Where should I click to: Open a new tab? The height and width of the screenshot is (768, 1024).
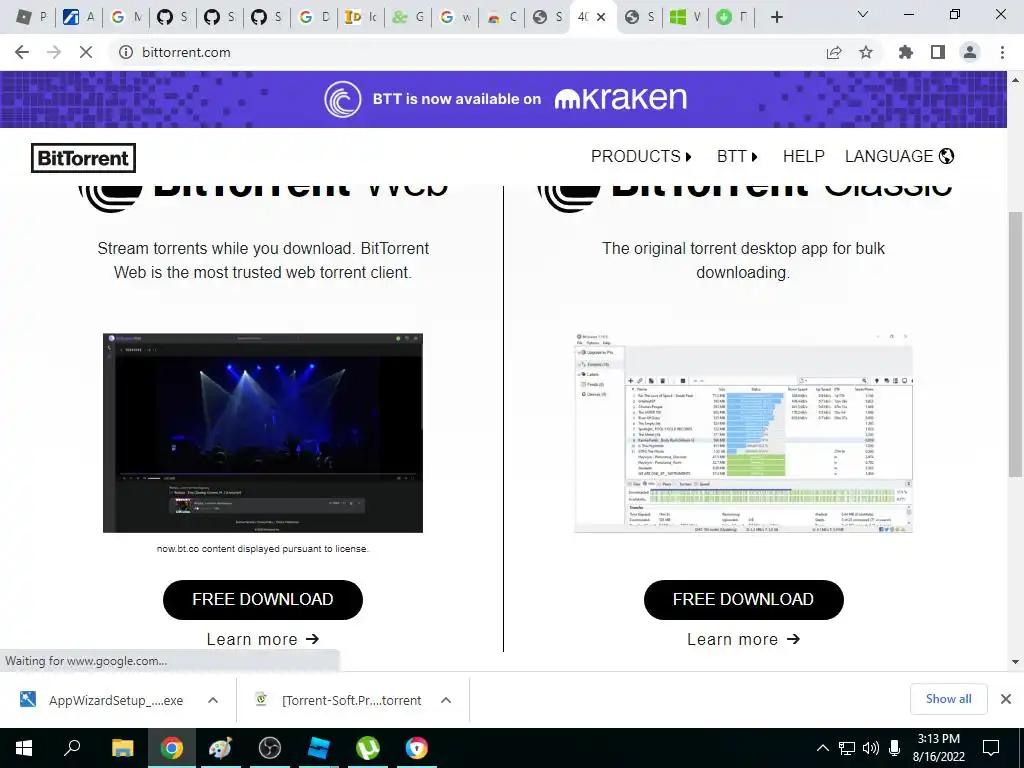776,17
